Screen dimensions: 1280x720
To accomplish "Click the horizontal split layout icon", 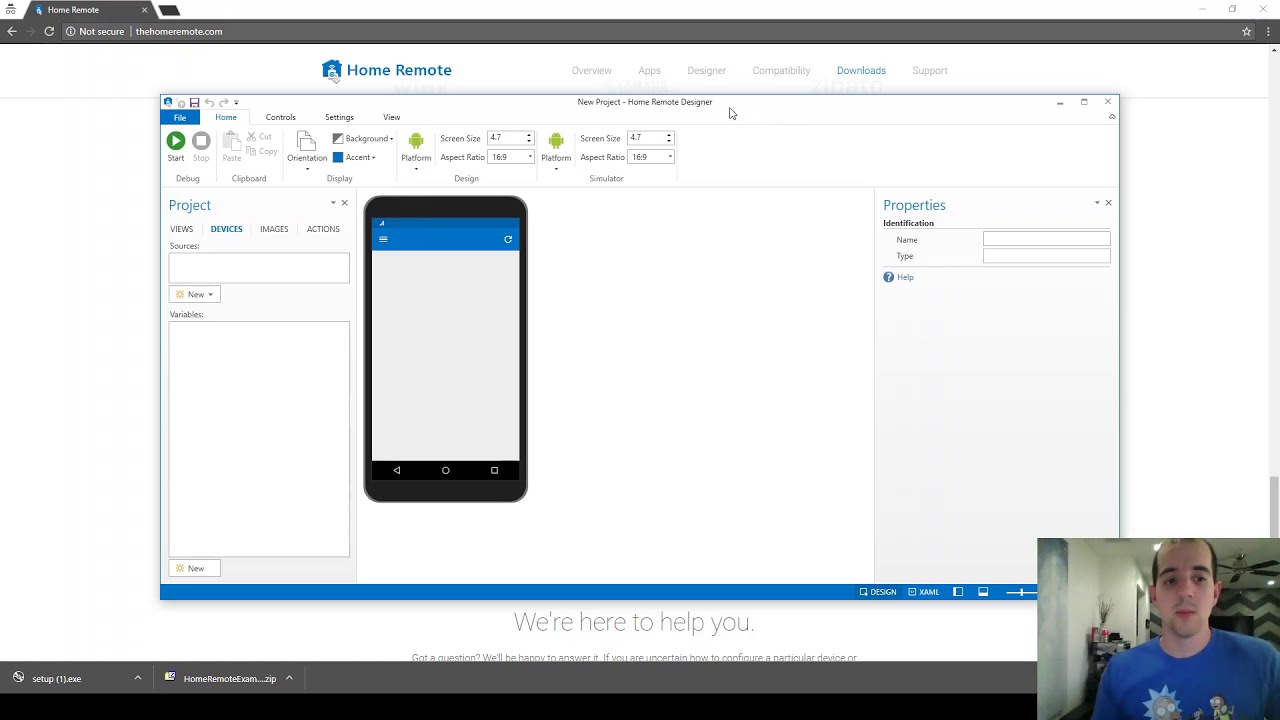I will tap(983, 592).
